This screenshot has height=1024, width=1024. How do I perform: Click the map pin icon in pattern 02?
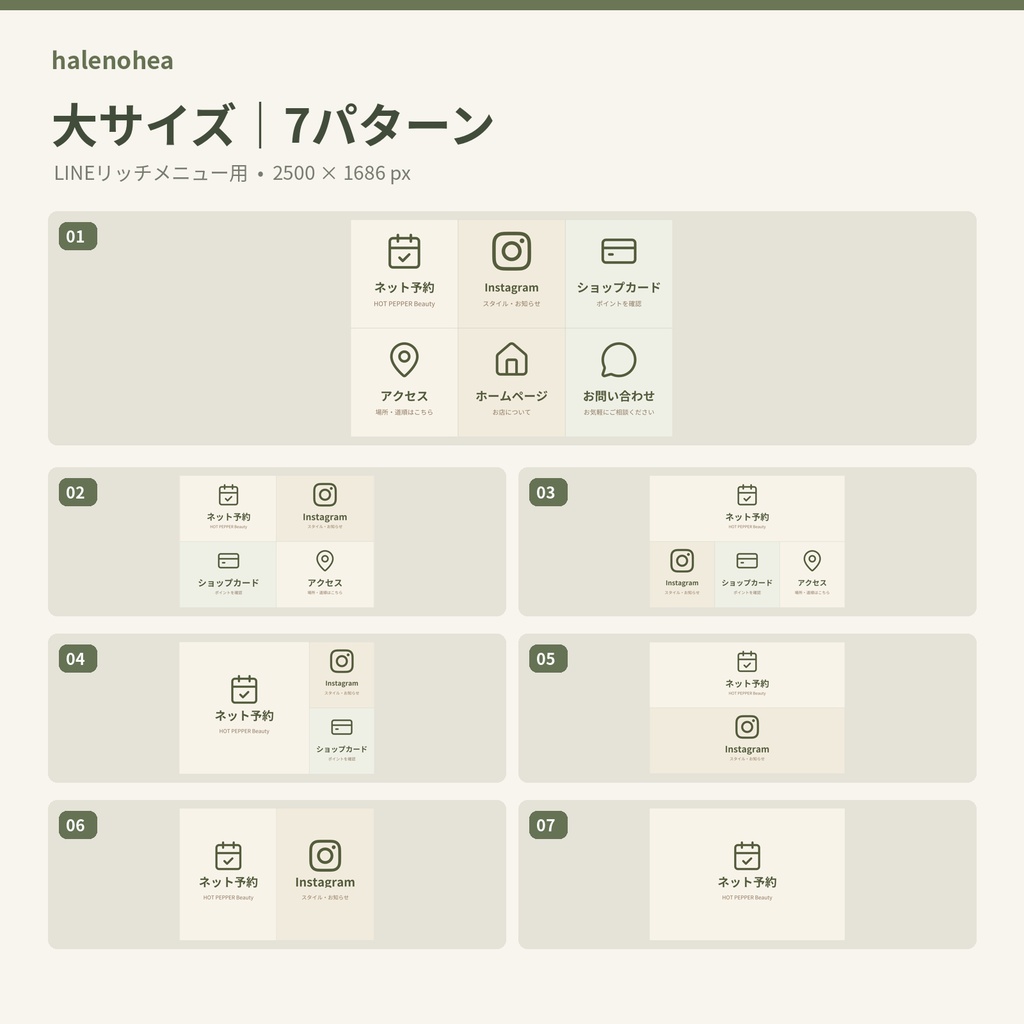click(x=325, y=560)
